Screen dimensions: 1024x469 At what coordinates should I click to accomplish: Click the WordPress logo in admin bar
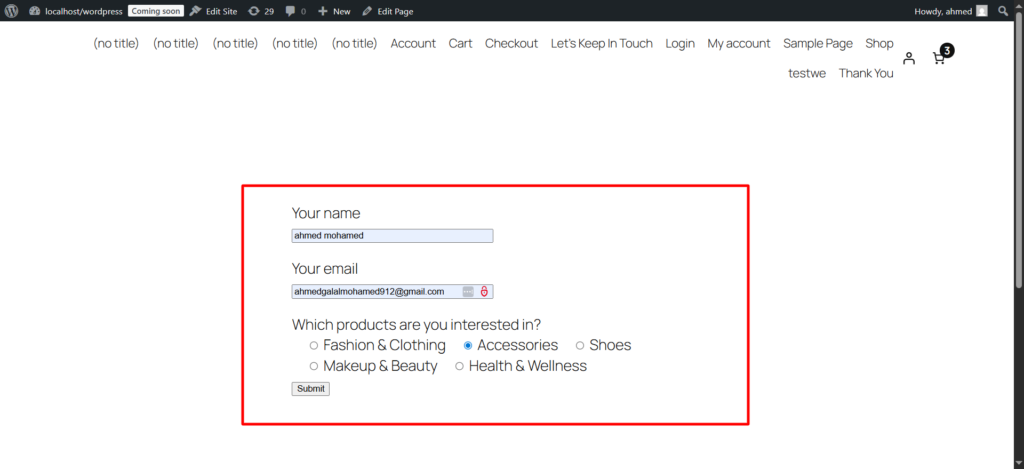[12, 11]
